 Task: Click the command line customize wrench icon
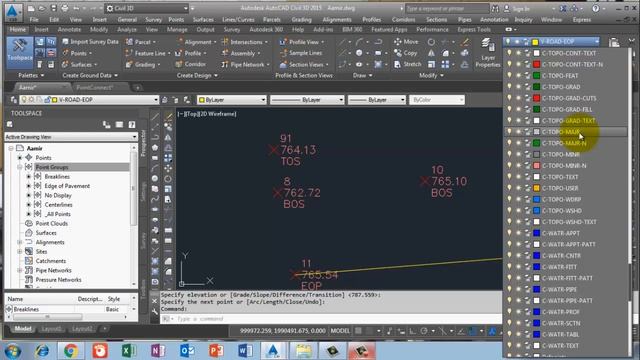point(154,311)
